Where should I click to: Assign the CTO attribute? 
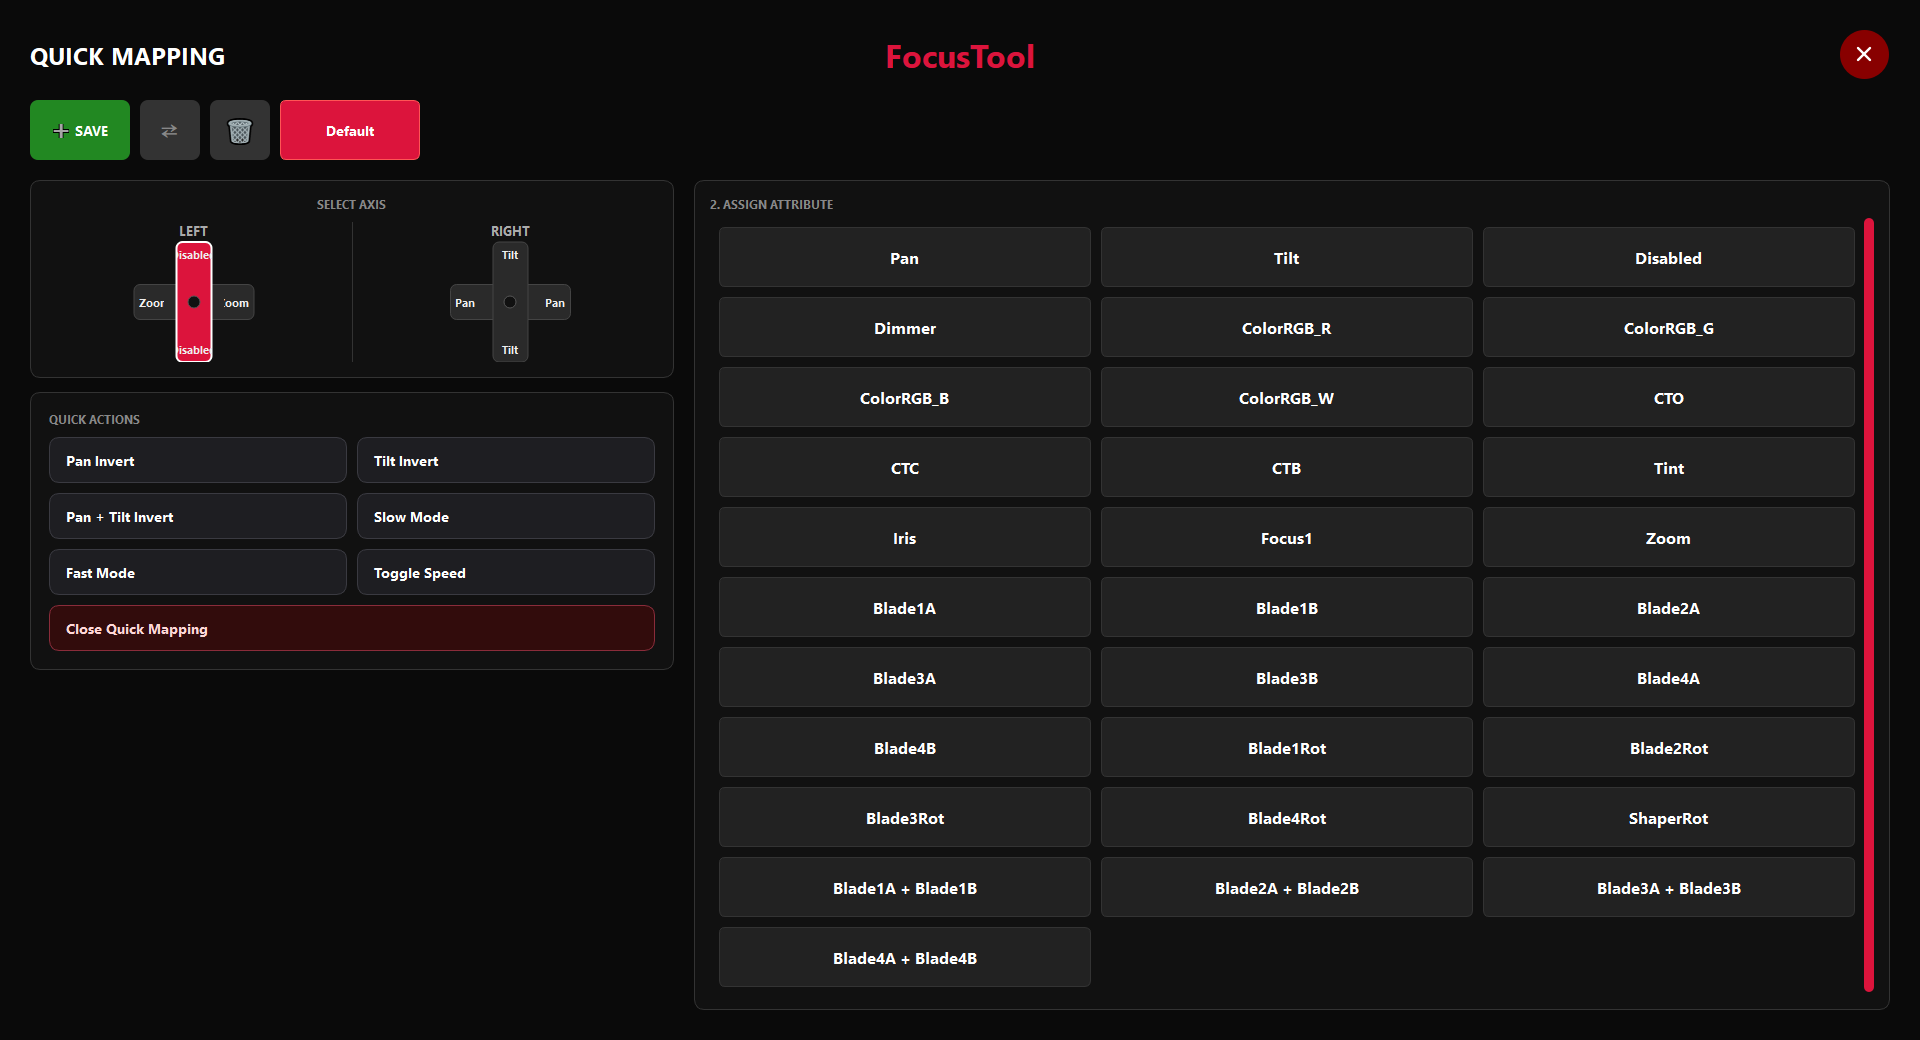pyautogui.click(x=1669, y=397)
